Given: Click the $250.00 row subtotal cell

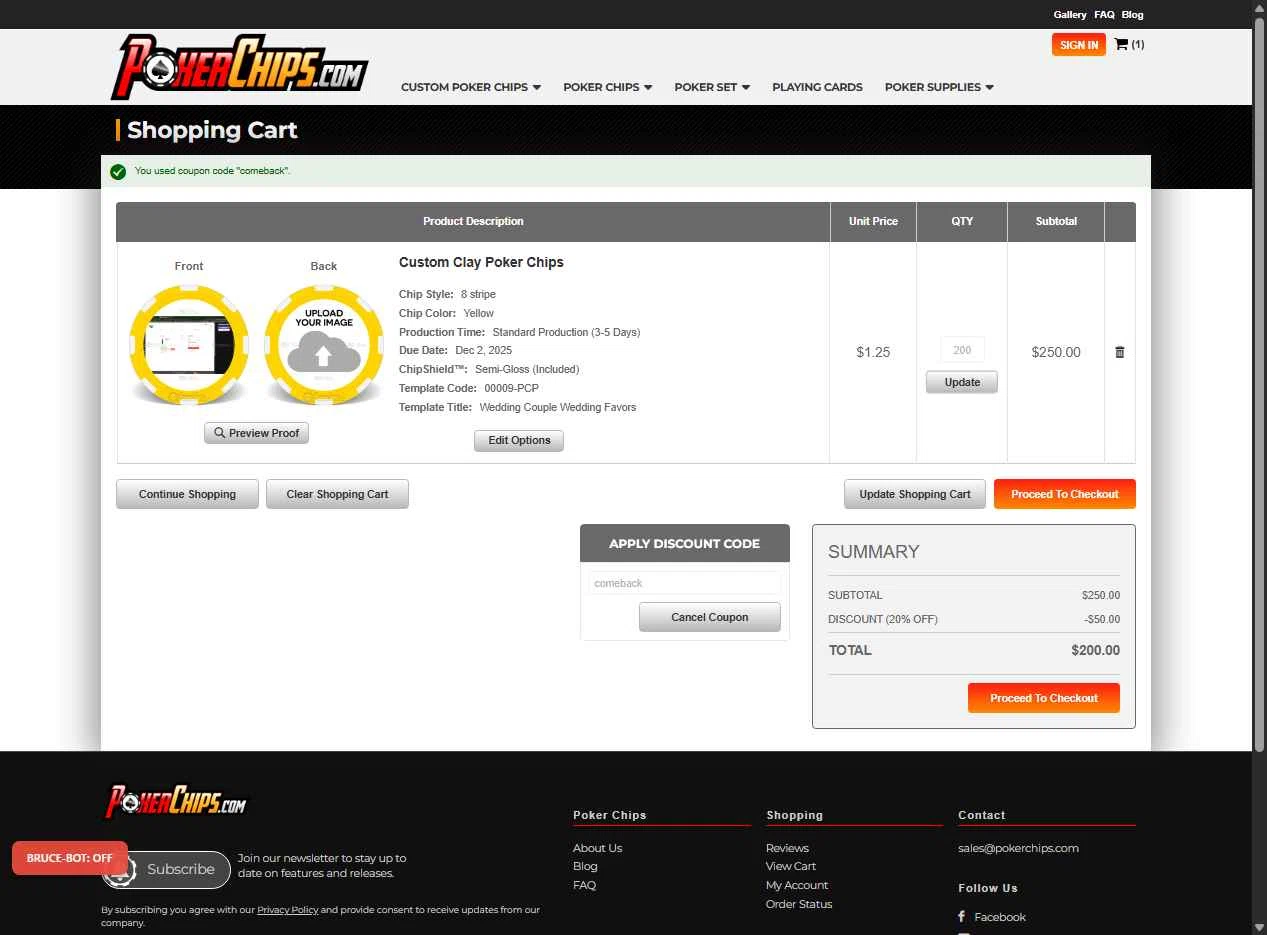Looking at the screenshot, I should coord(1056,352).
